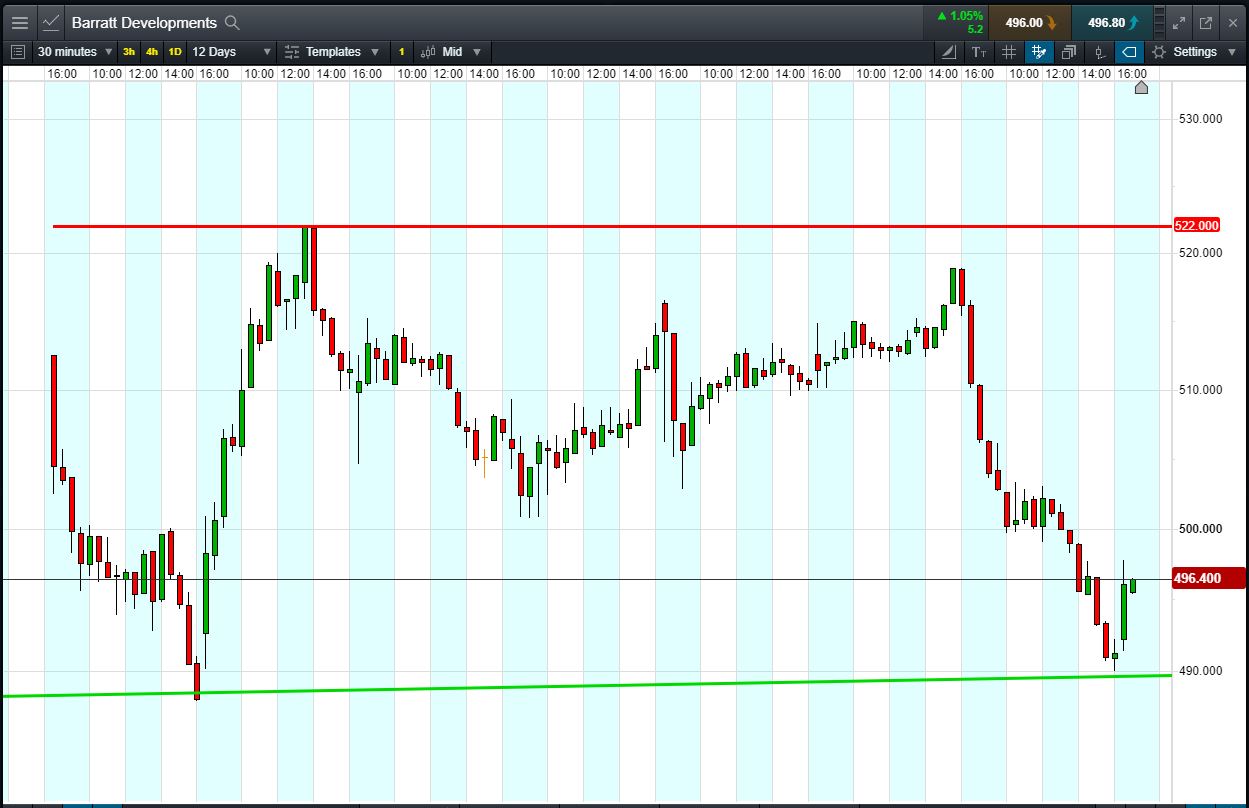Click the grey home marker on the axis
This screenshot has height=808, width=1249.
[1142, 88]
